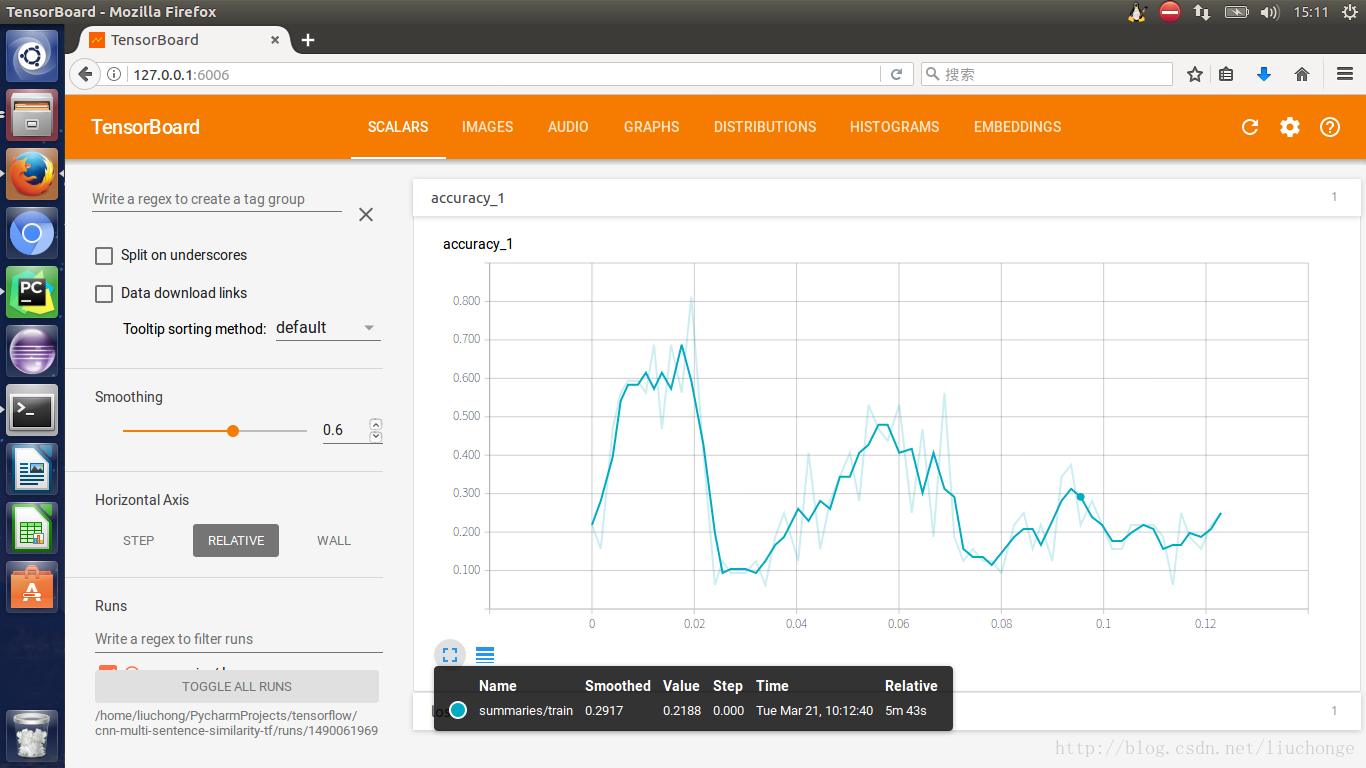Switch to the HISTOGRAMS tab

[x=894, y=127]
